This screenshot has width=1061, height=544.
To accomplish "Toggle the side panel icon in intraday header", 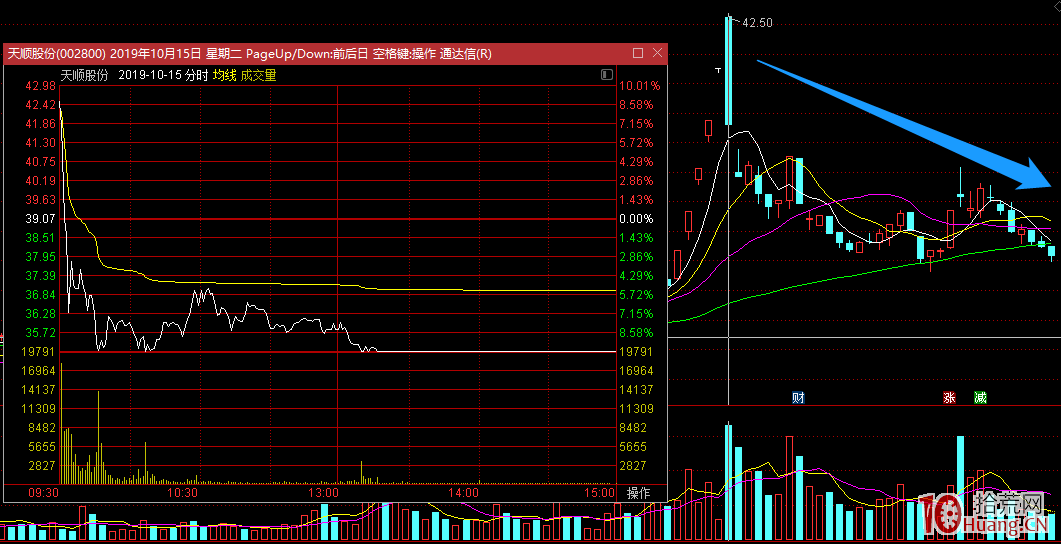I will point(607,75).
